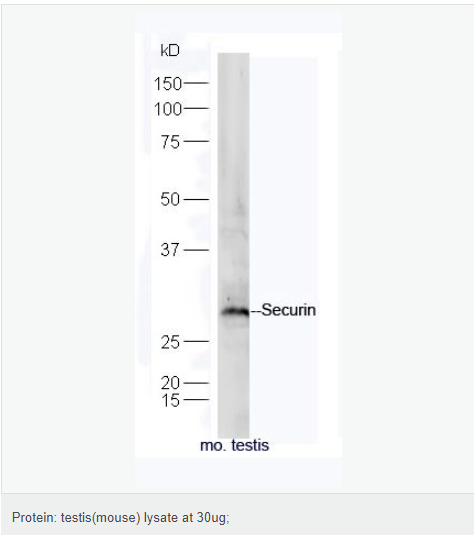Click the 25 kD marker label
Viewport: 474px width, 535px height.
point(170,342)
